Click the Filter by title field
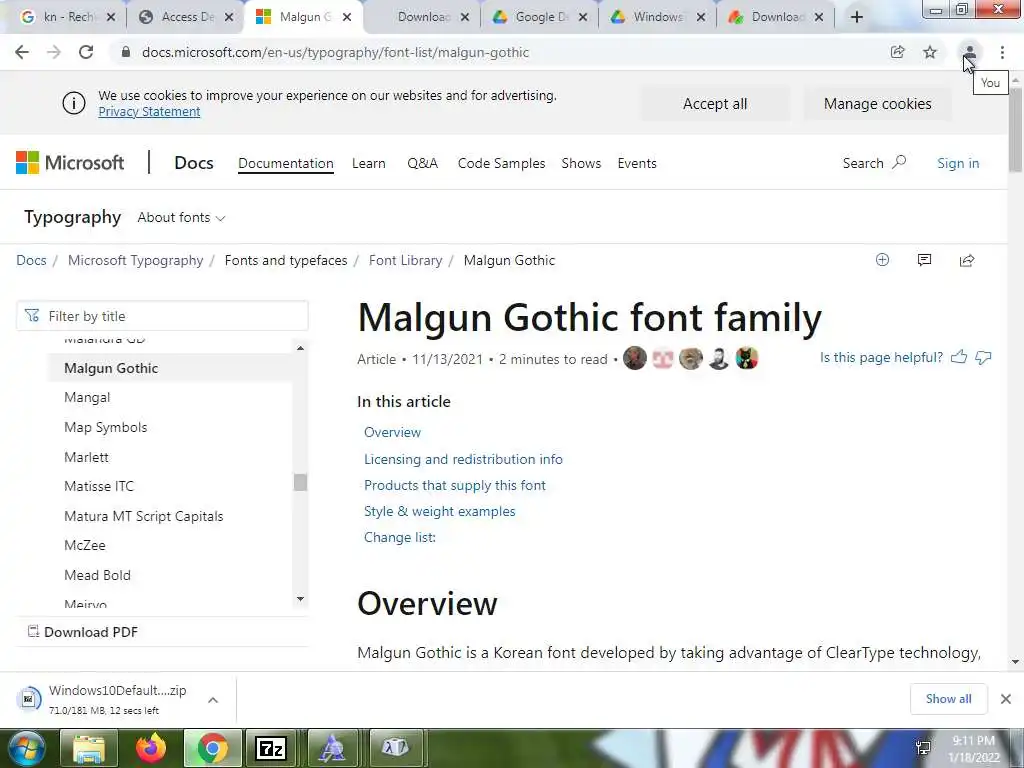Viewport: 1024px width, 768px height. (162, 316)
